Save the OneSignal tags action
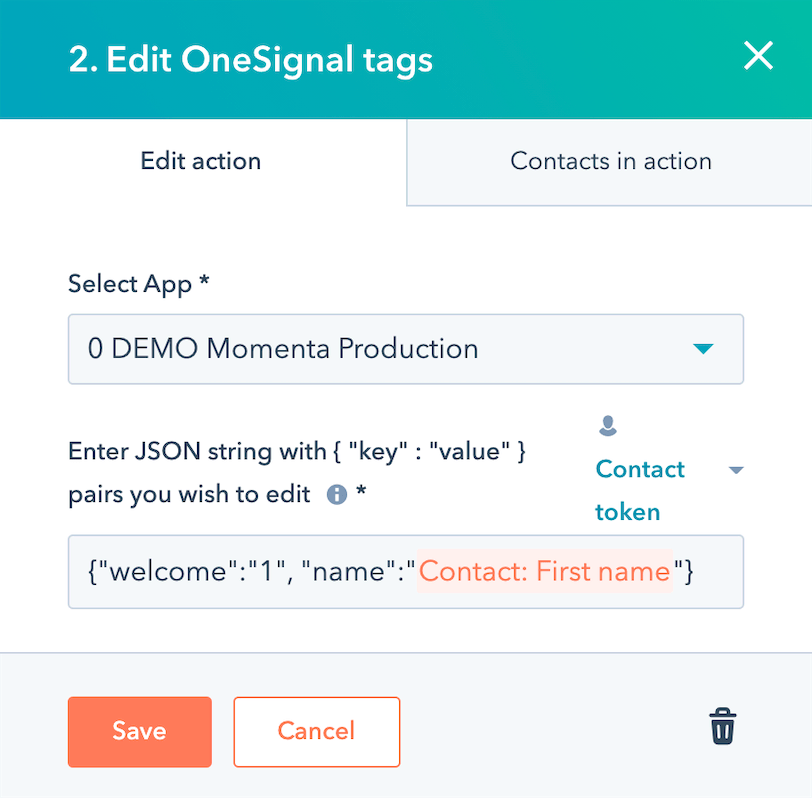Image resolution: width=812 pixels, height=798 pixels. click(x=139, y=731)
